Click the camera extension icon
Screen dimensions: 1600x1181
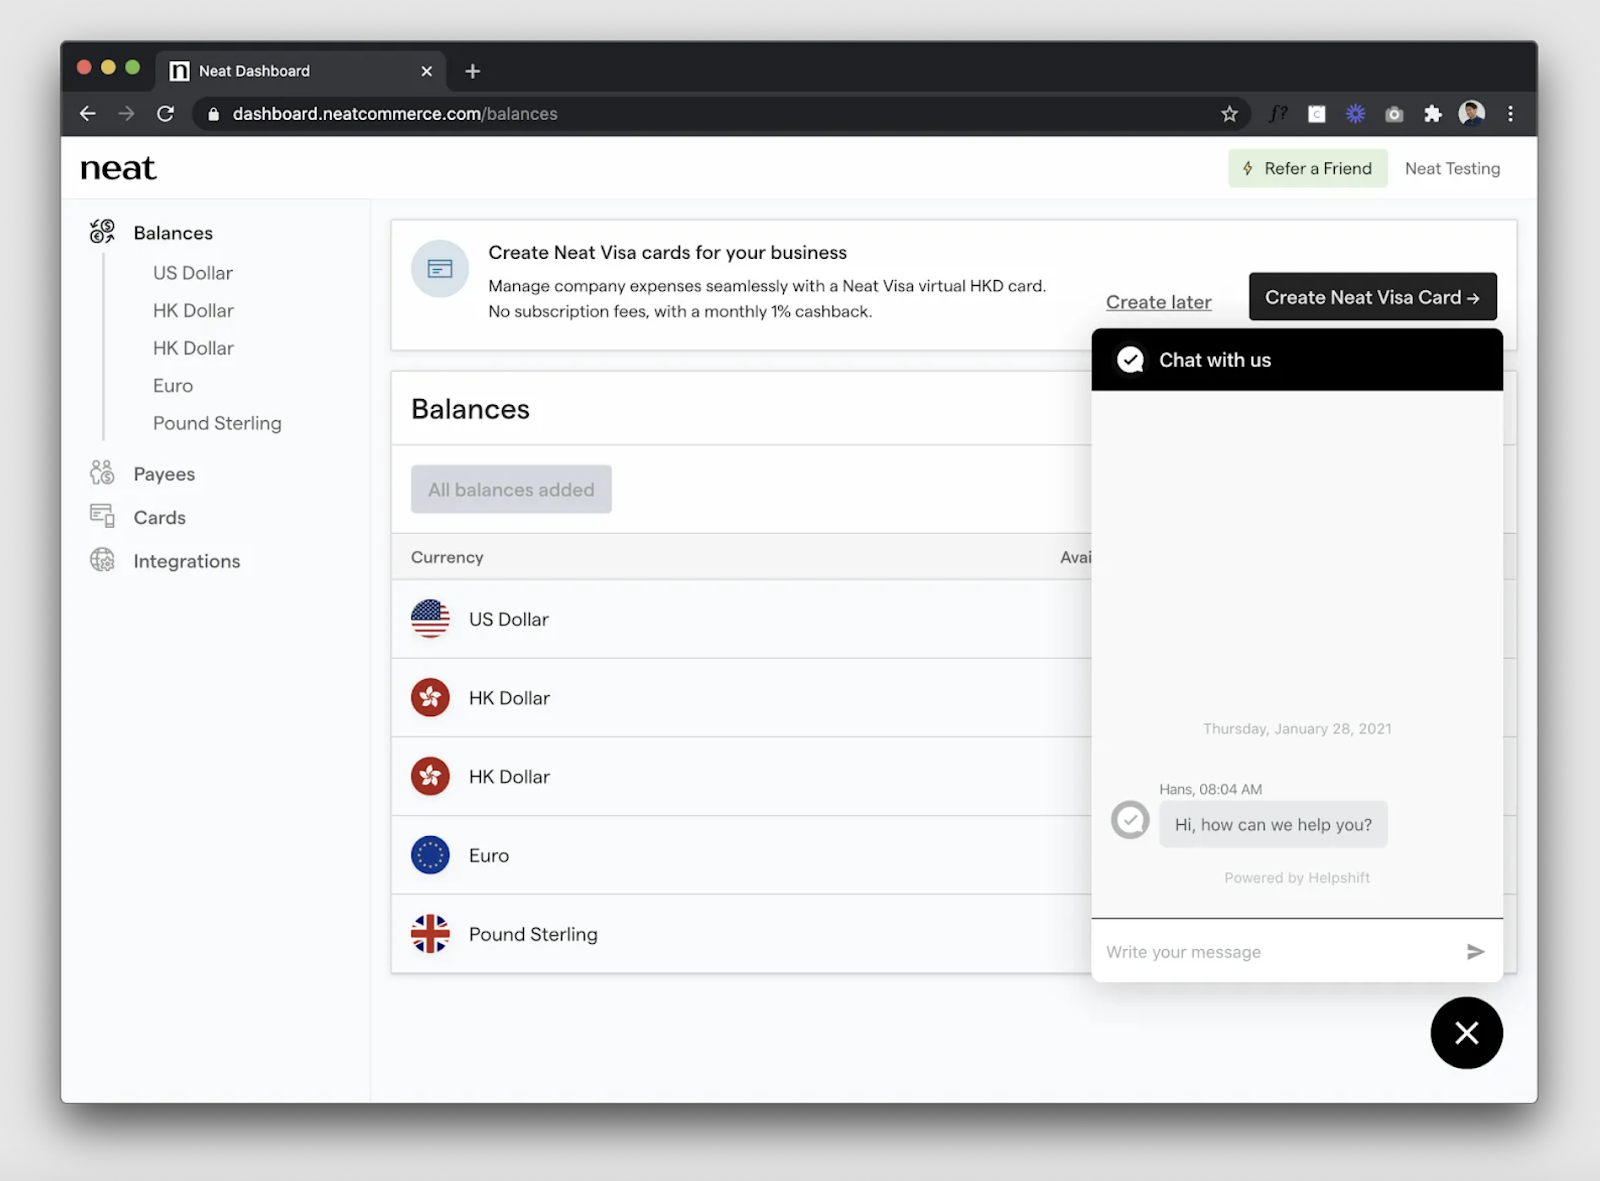click(1394, 114)
